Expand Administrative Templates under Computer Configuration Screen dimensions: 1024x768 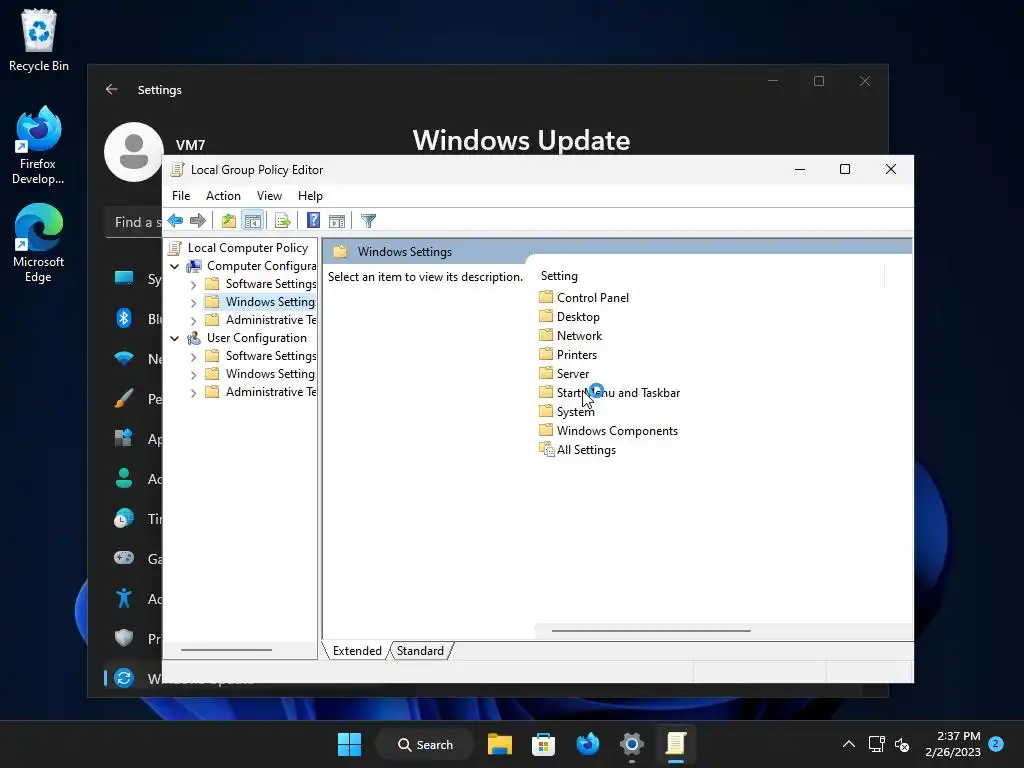pos(193,321)
